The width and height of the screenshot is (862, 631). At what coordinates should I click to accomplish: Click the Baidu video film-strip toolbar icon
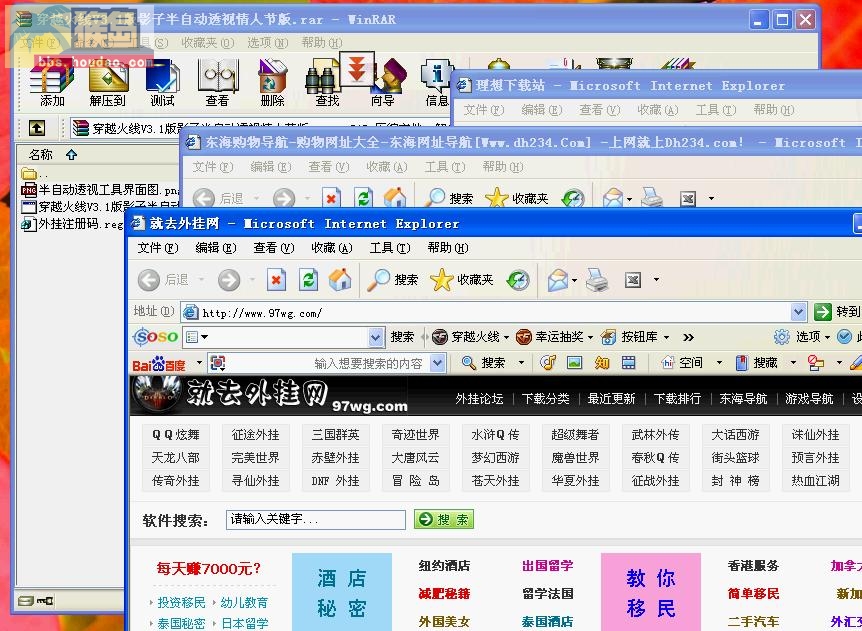(x=628, y=363)
